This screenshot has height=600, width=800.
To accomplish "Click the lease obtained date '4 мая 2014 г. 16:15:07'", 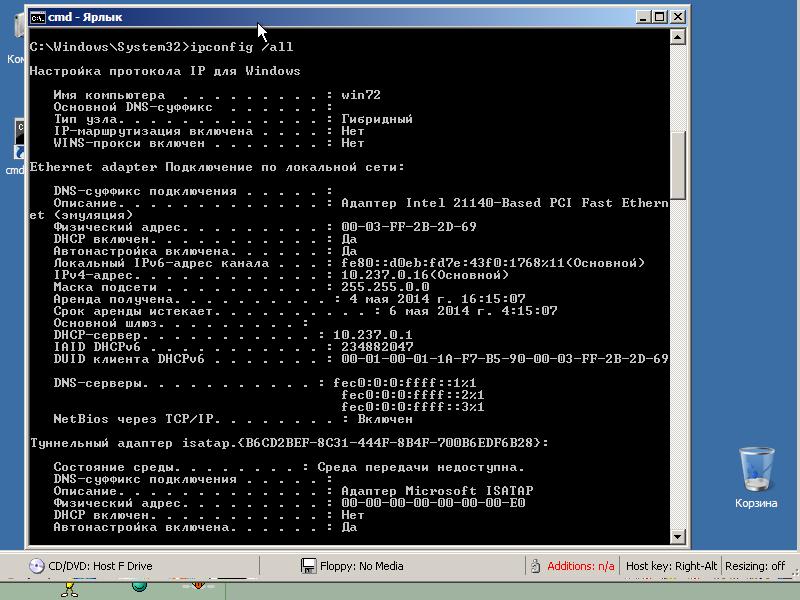I will [x=437, y=299].
